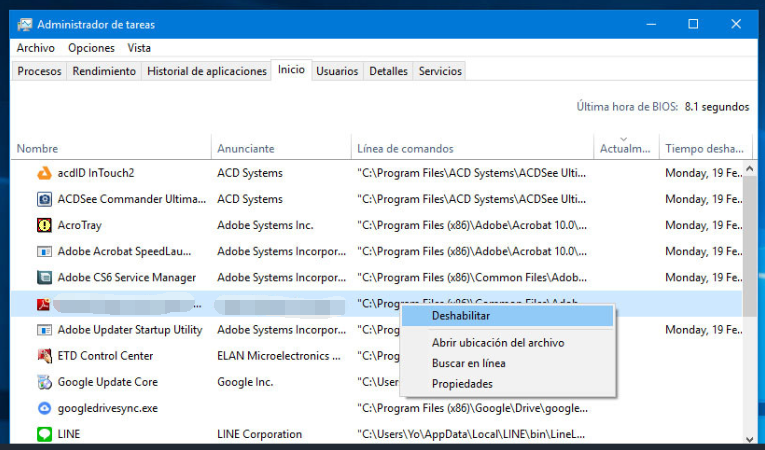
Task: Open the Vista menu
Action: click(139, 48)
